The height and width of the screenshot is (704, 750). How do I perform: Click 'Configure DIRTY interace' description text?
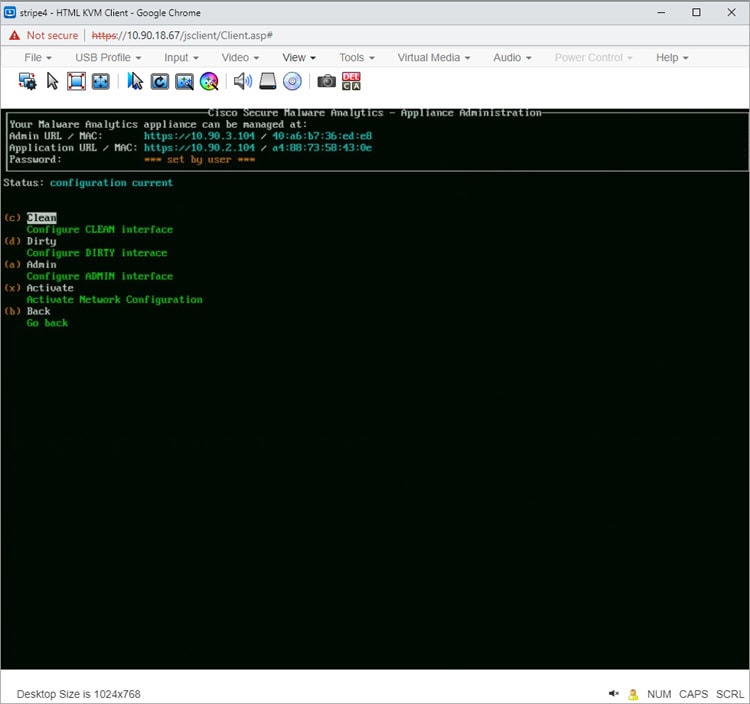click(97, 253)
